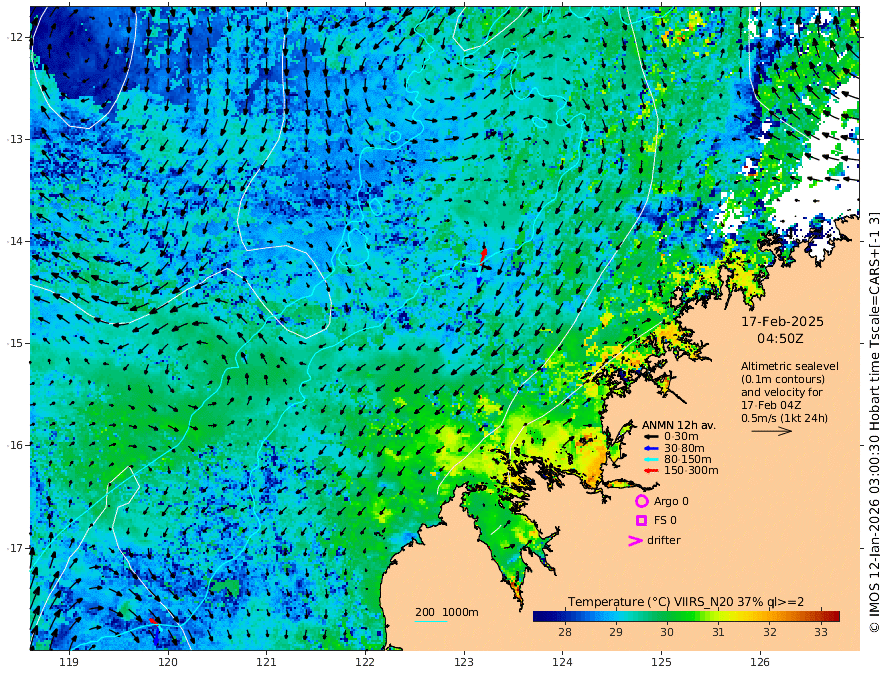This screenshot has width=880, height=680.
Task: Click the dark red end of temperature colorbar
Action: coord(835,616)
